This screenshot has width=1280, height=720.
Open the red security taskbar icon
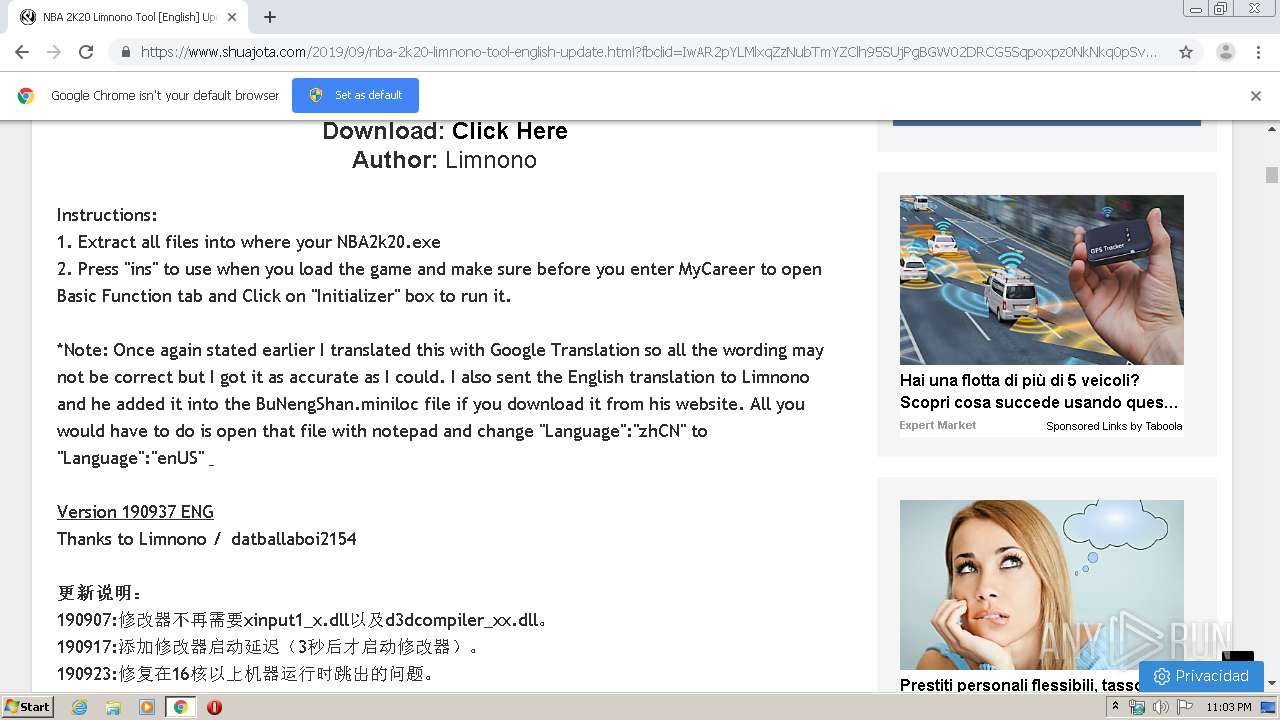click(x=214, y=707)
